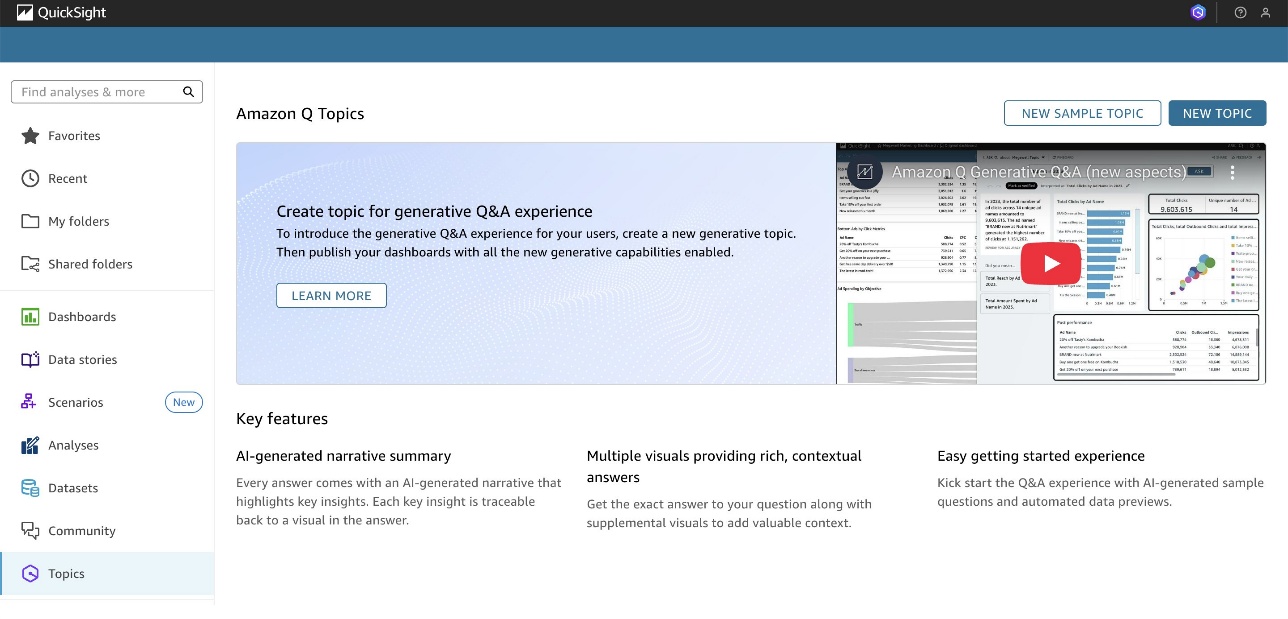Click the Amazon Q Topics heading
This screenshot has width=1288, height=619.
(x=300, y=114)
